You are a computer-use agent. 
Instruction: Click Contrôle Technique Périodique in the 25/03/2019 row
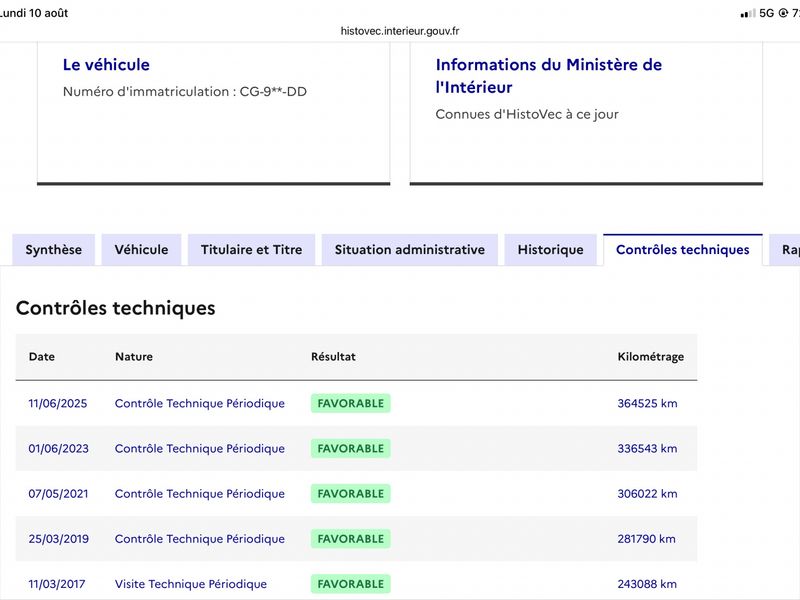click(x=199, y=539)
